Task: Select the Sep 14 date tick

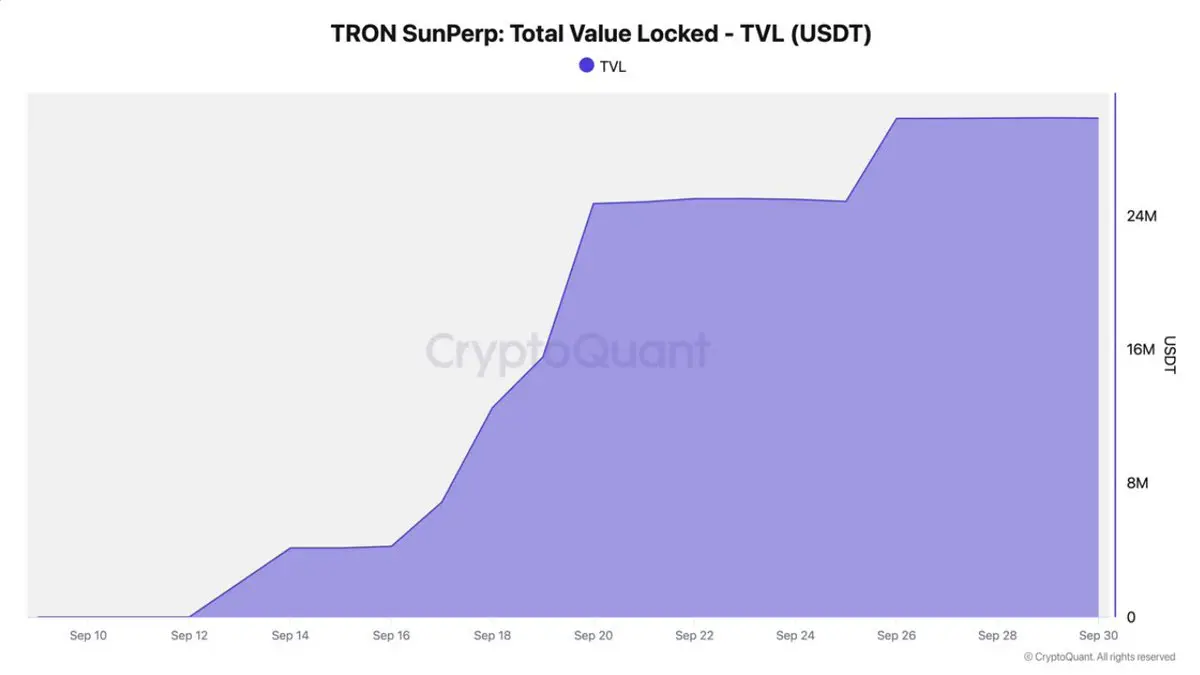Action: [x=290, y=635]
